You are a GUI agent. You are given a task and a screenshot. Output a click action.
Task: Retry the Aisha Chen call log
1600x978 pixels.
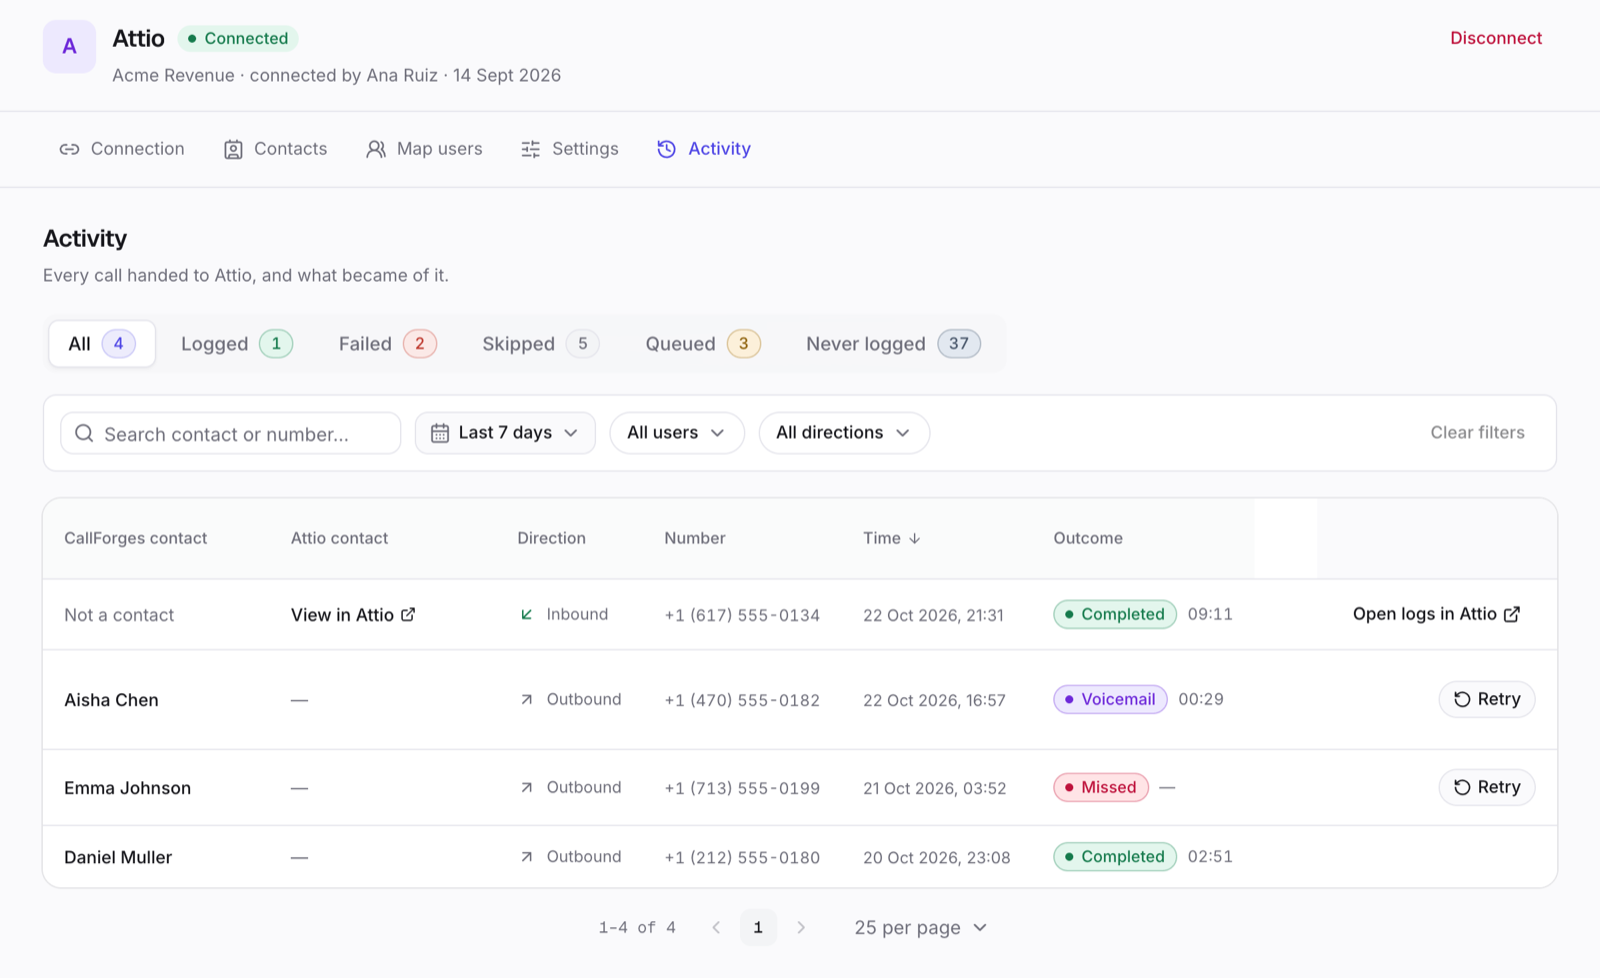pyautogui.click(x=1487, y=699)
